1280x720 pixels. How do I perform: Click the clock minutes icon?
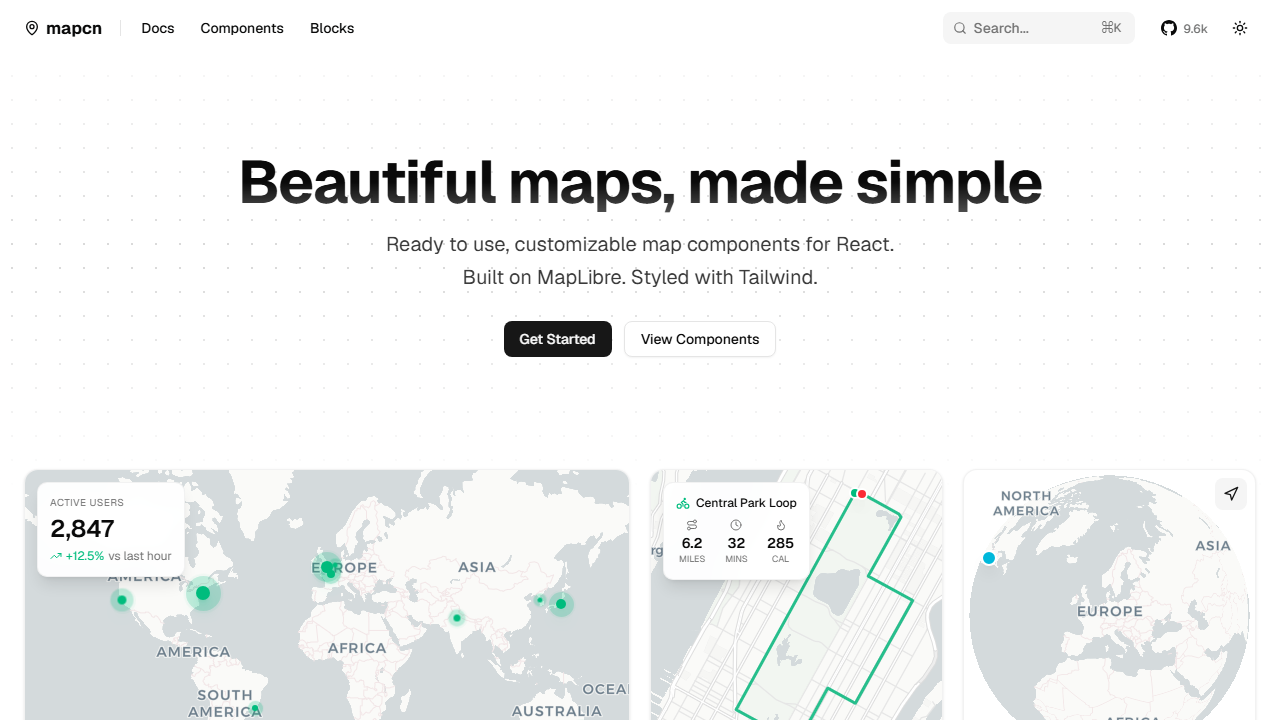(736, 525)
